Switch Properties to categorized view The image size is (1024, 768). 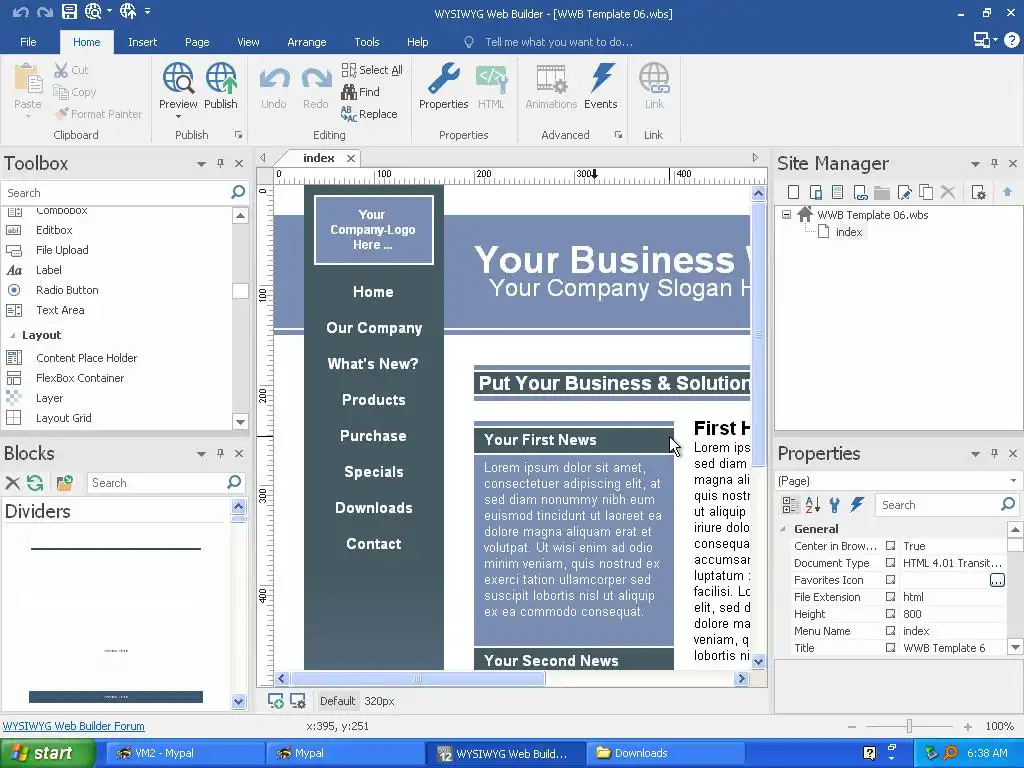(x=790, y=505)
